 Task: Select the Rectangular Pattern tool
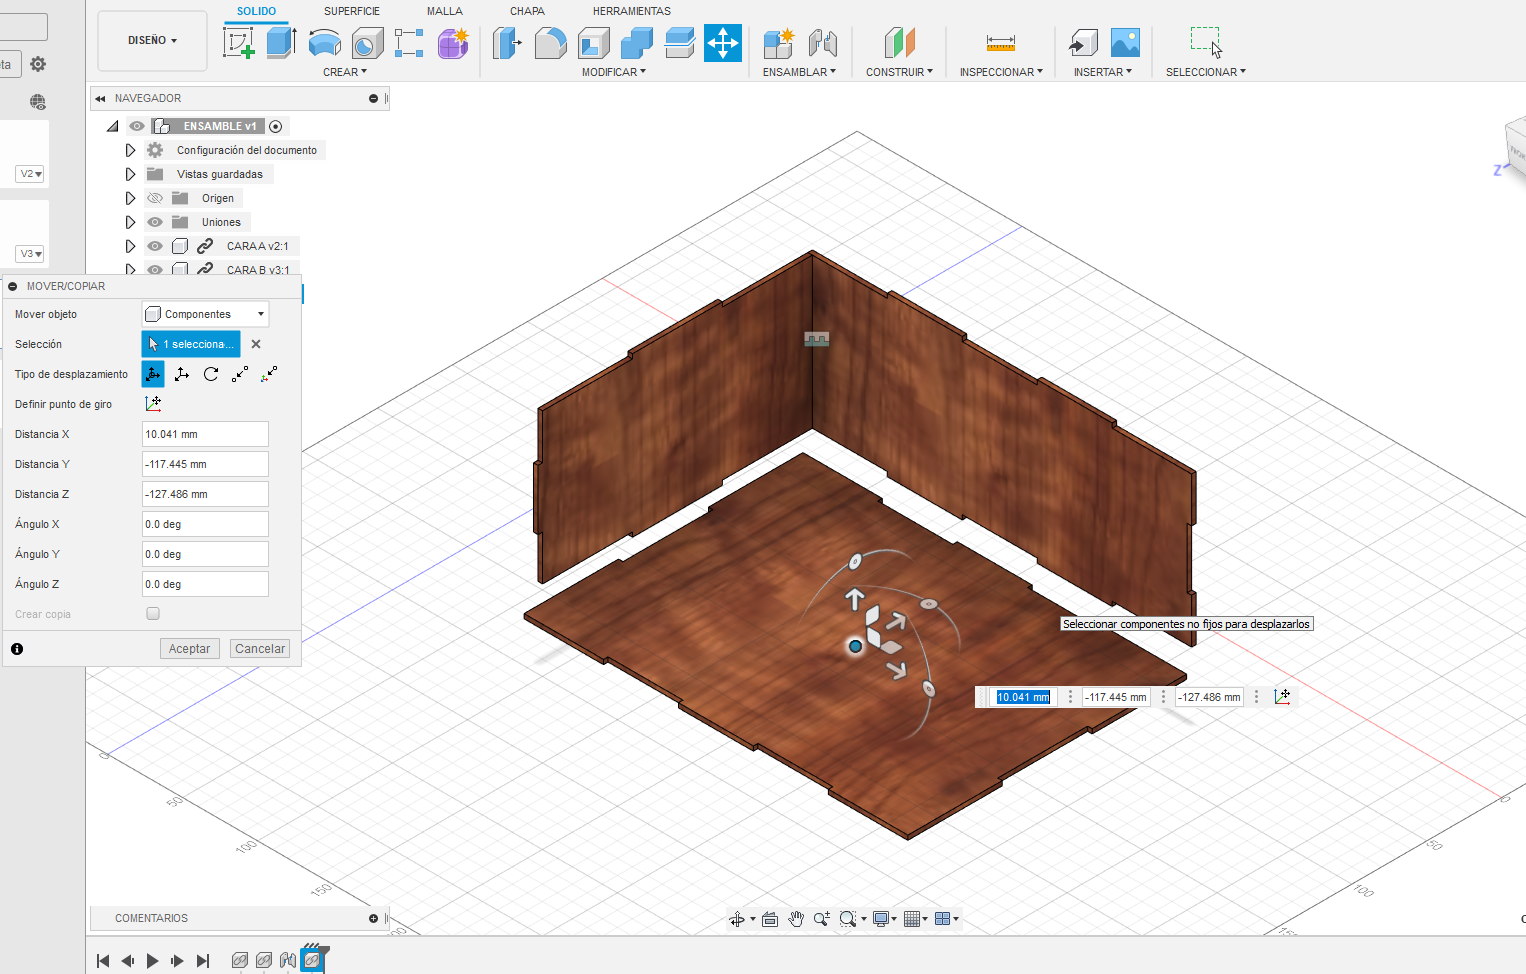coord(409,43)
